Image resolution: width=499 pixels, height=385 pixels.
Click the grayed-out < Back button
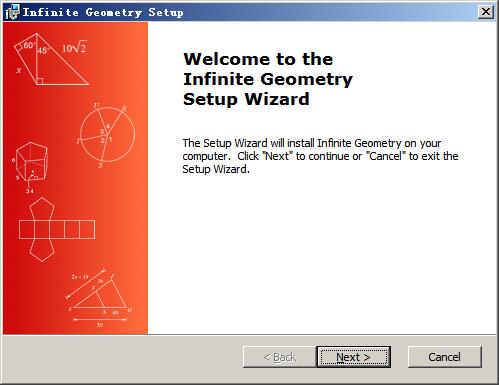pyautogui.click(x=280, y=357)
